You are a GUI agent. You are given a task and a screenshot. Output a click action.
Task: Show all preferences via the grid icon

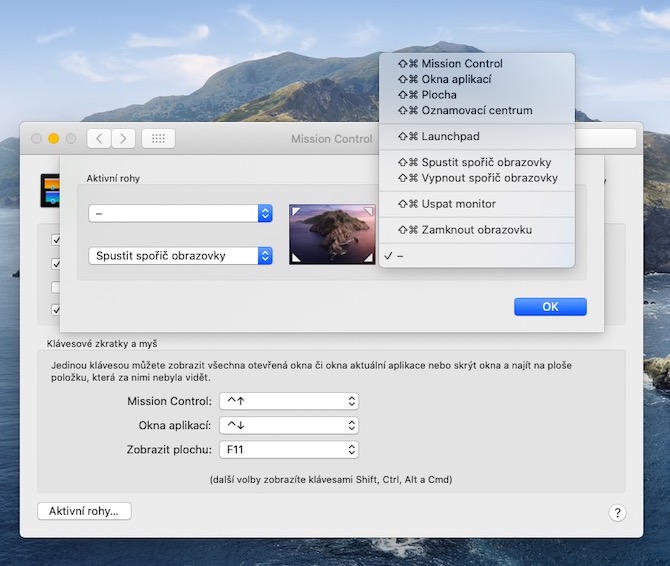[158, 138]
